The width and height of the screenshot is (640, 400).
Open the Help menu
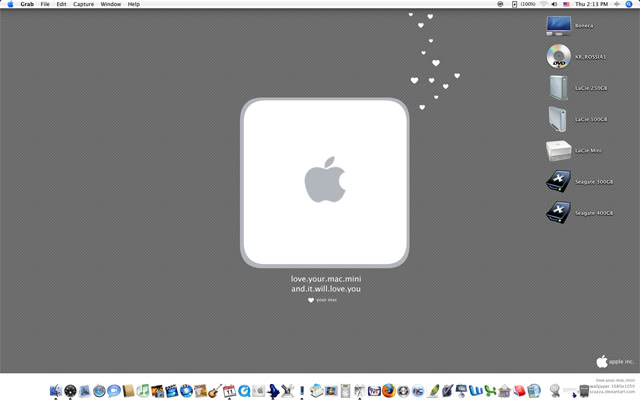(133, 4)
